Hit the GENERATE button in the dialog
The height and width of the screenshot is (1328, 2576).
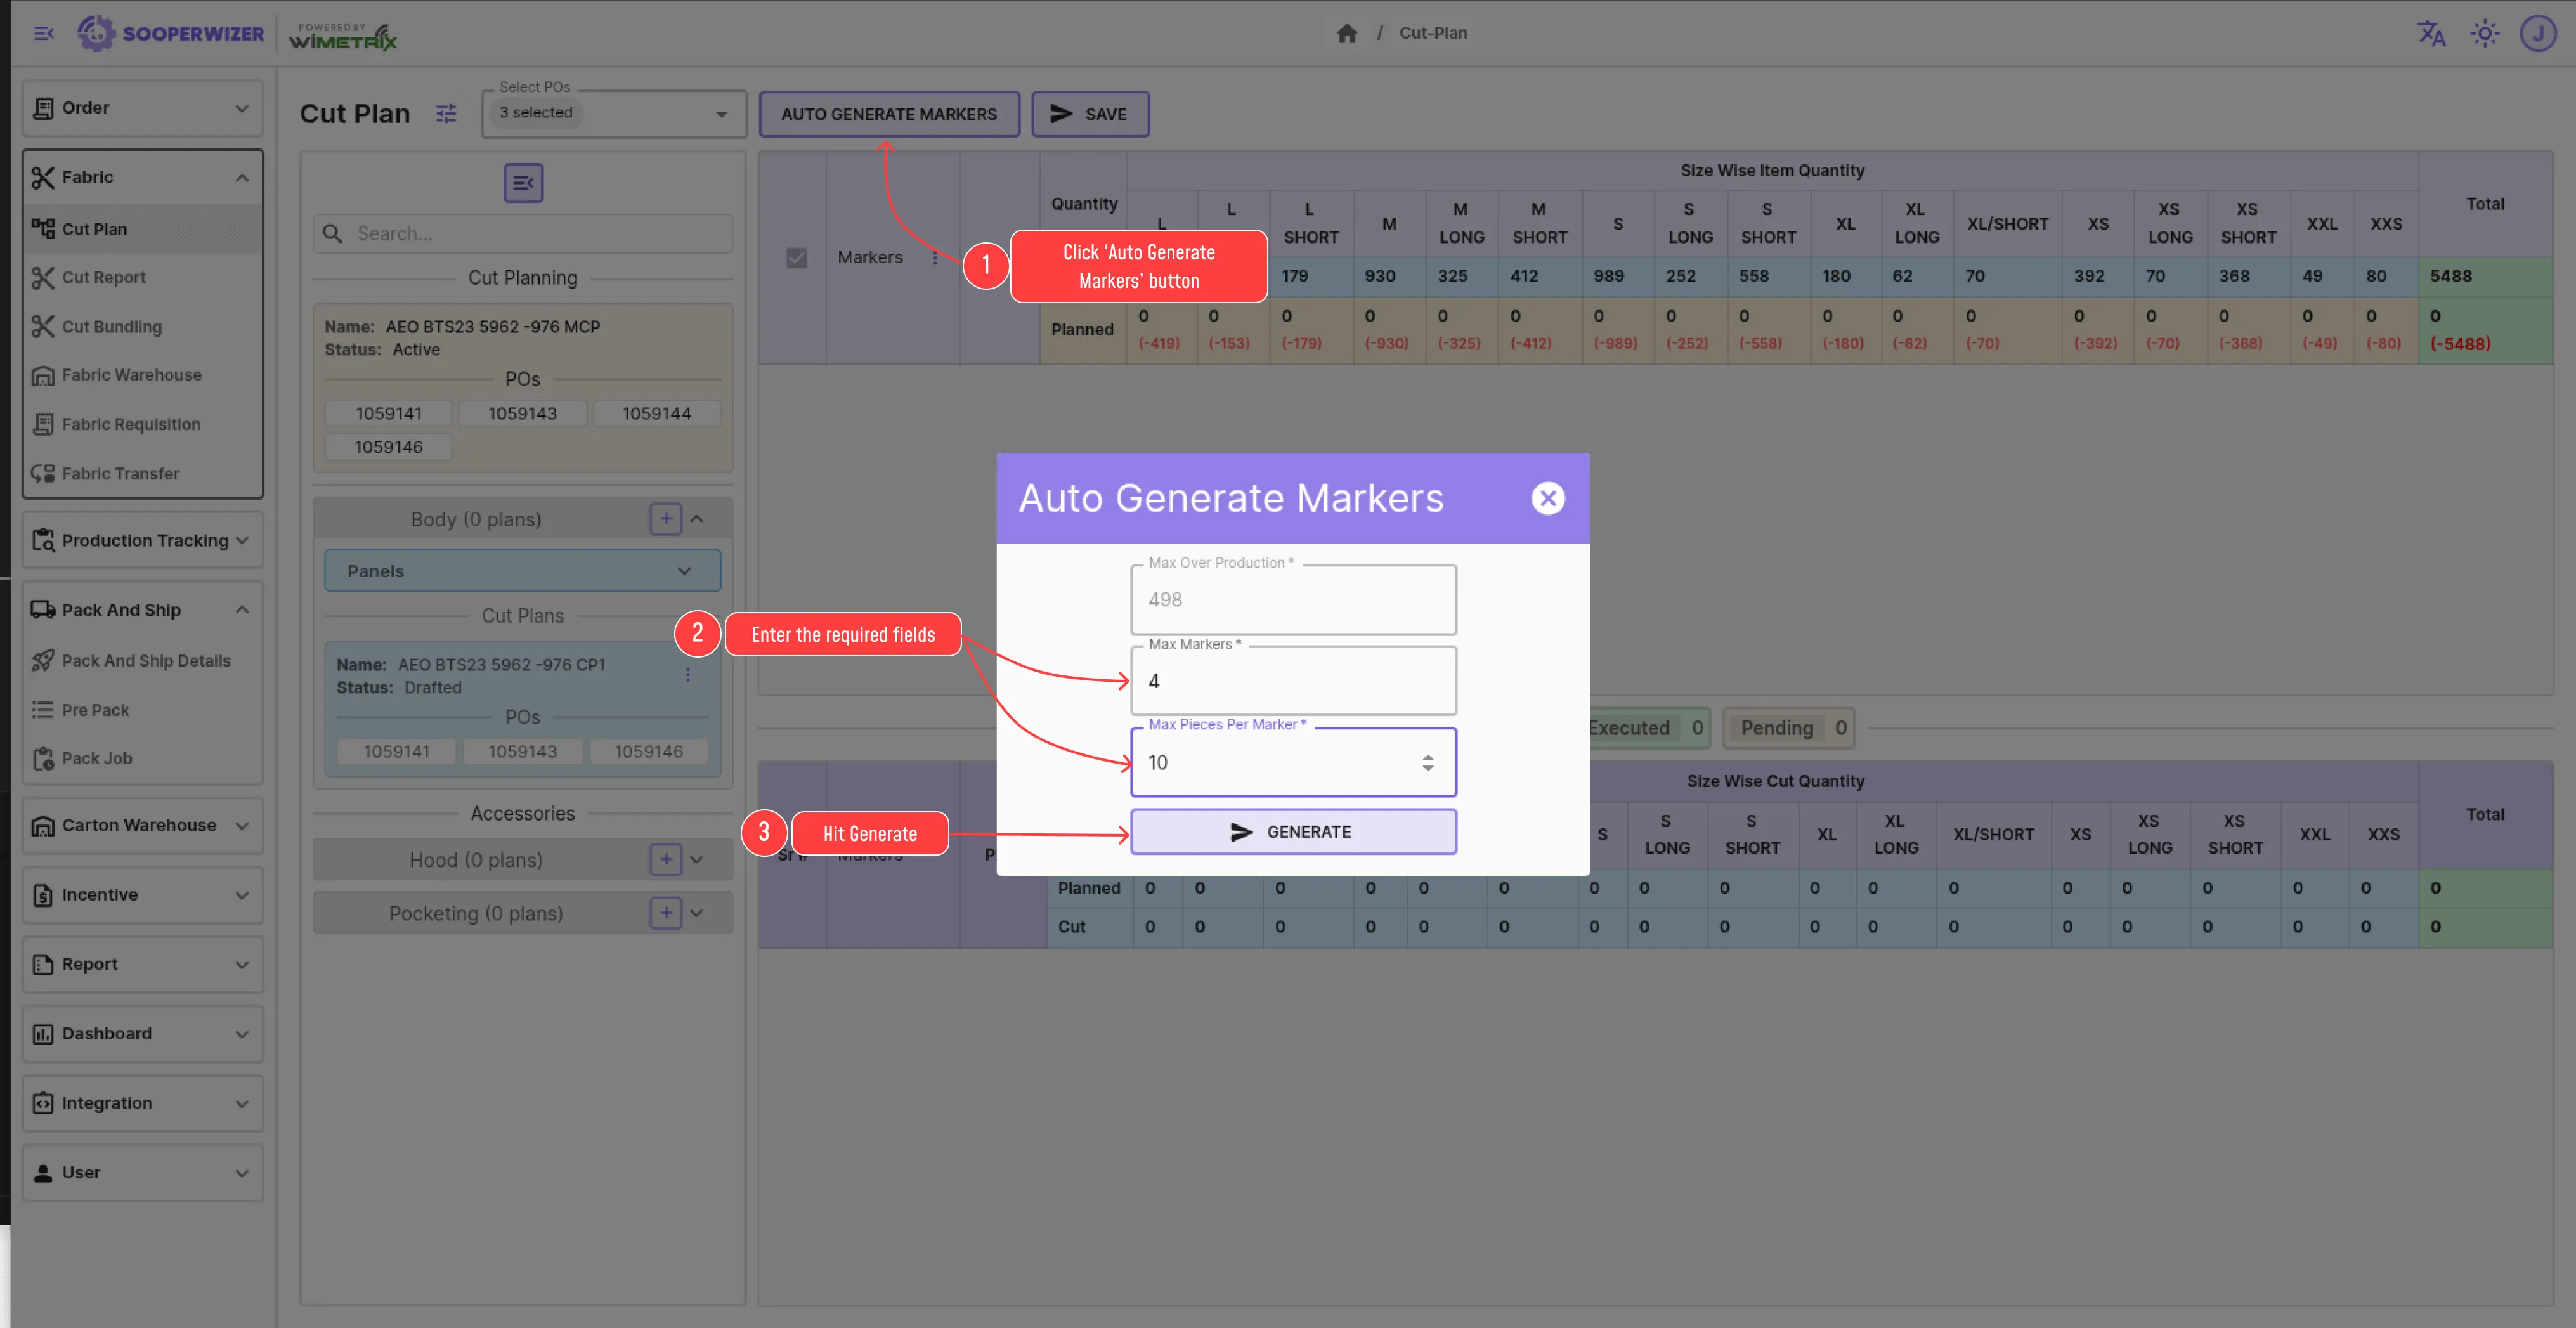click(1293, 831)
